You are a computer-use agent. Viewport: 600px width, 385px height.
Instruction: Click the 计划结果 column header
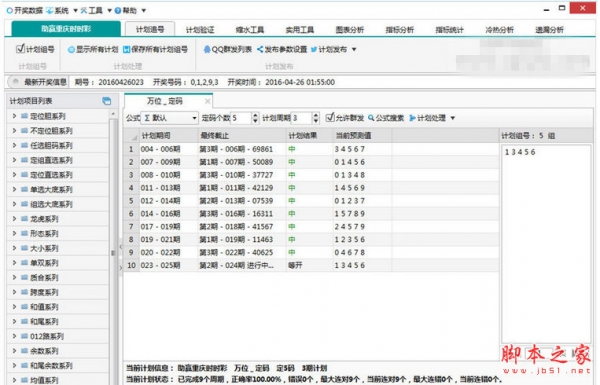point(310,135)
